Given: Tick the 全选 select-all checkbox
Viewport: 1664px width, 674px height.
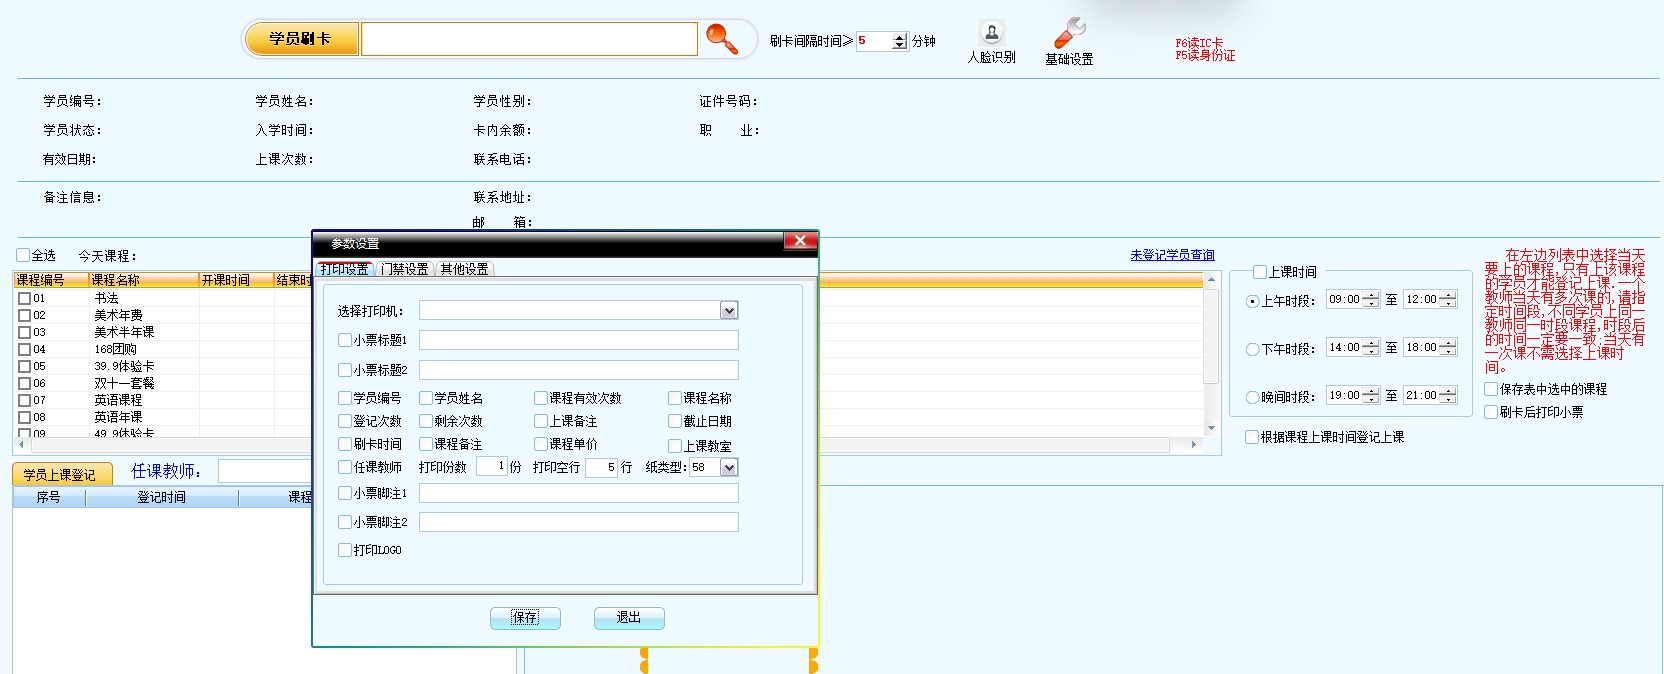Looking at the screenshot, I should click(23, 255).
